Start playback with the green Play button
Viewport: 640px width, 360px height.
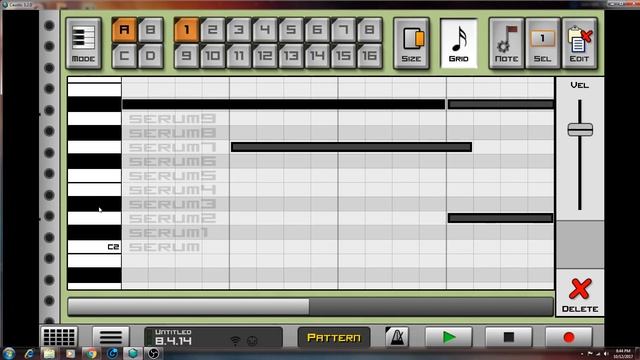coord(449,337)
